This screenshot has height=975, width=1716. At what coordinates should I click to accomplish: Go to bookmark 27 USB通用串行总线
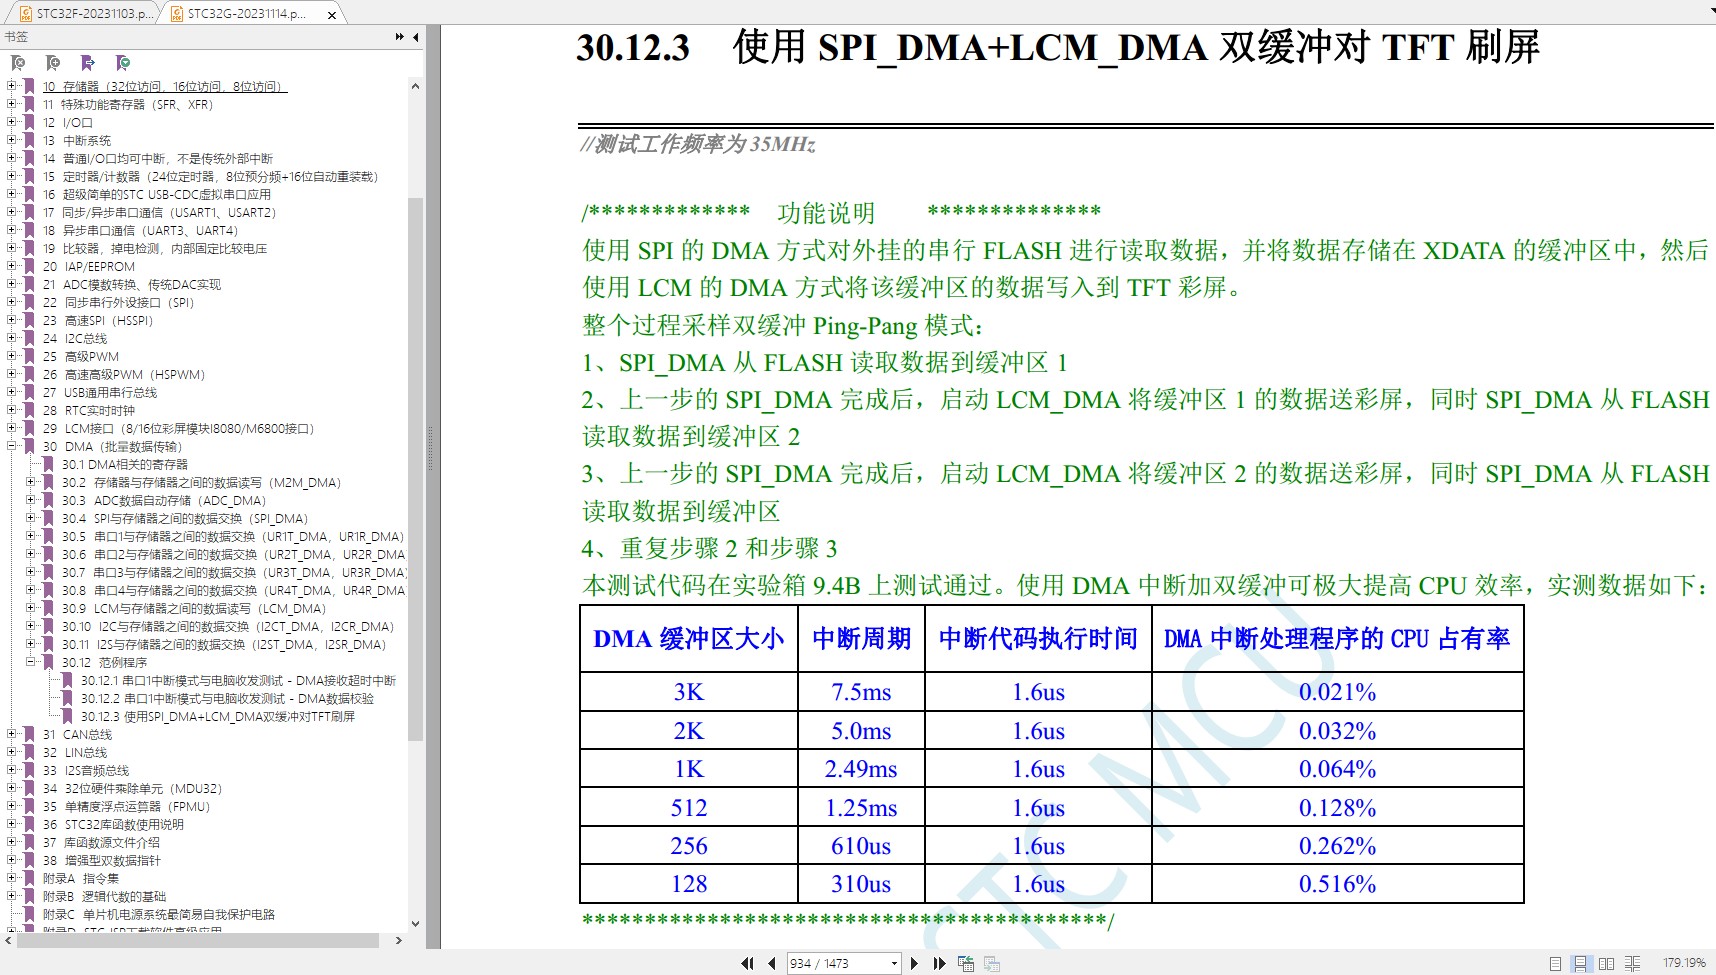(x=100, y=393)
